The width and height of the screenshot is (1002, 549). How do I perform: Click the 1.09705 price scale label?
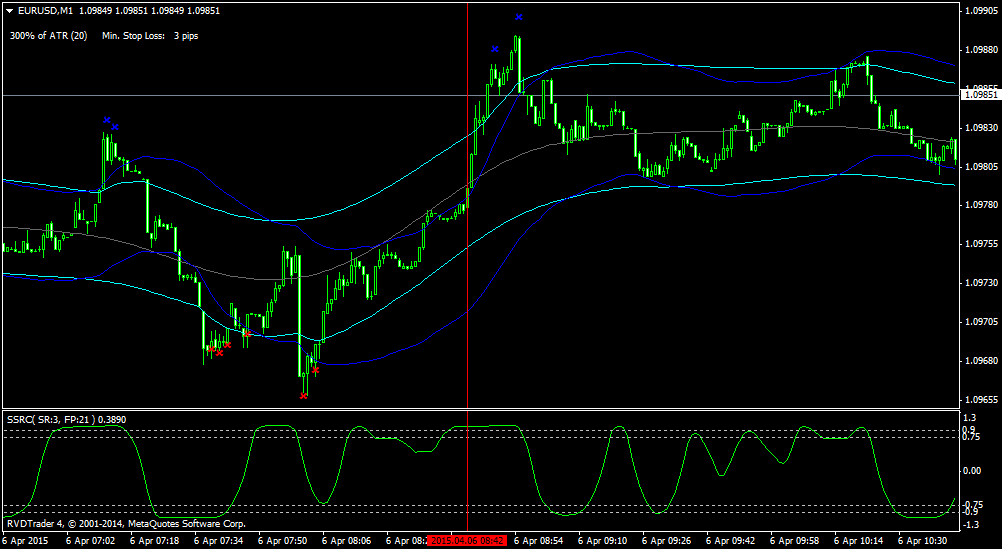(983, 321)
